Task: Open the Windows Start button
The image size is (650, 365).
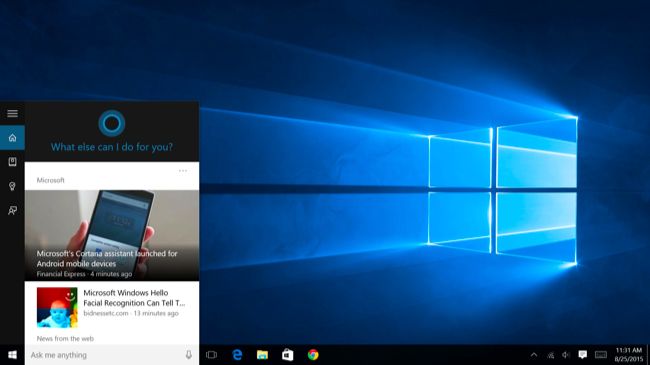Action: [12, 355]
